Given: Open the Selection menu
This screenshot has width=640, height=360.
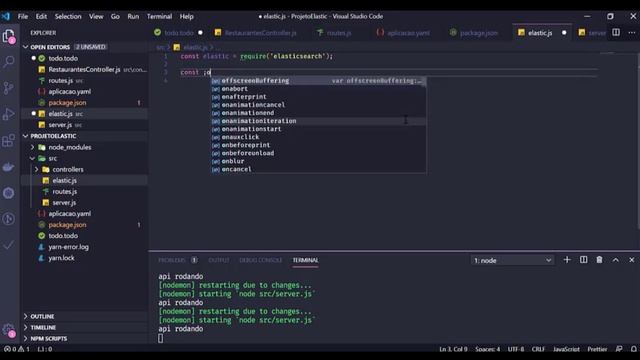Looking at the screenshot, I should point(68,16).
